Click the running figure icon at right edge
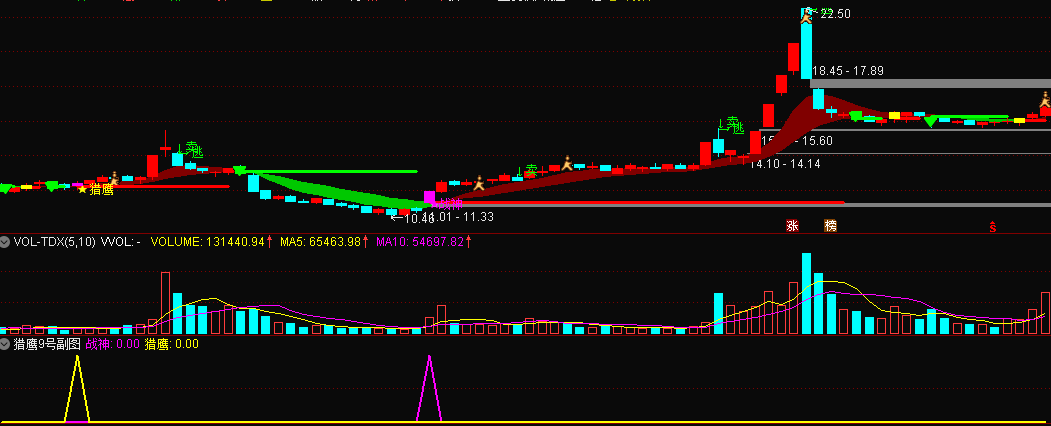 click(x=1045, y=100)
